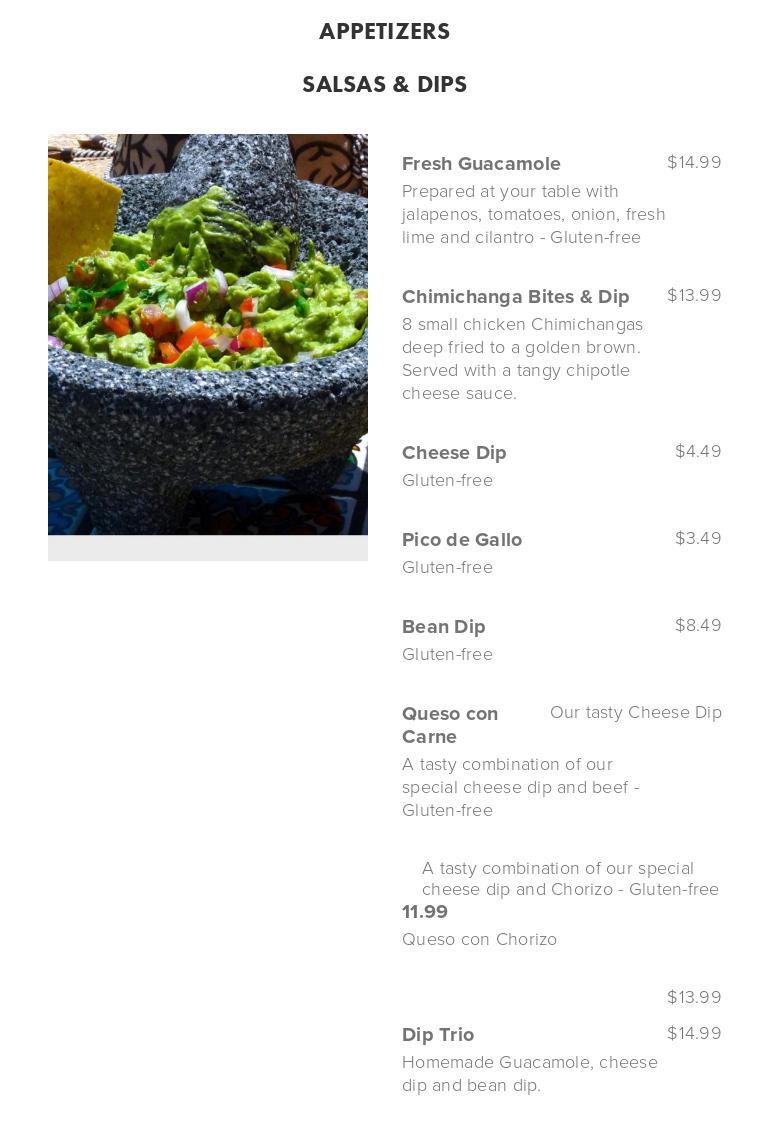Open the Cheese Dip menu item
The image size is (770, 1128).
454,452
